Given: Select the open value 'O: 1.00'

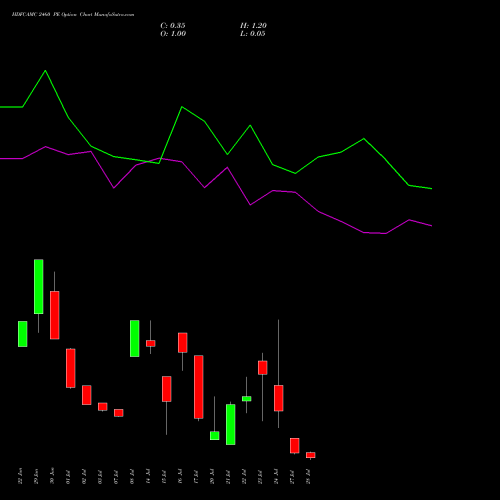Looking at the screenshot, I should point(173,34).
